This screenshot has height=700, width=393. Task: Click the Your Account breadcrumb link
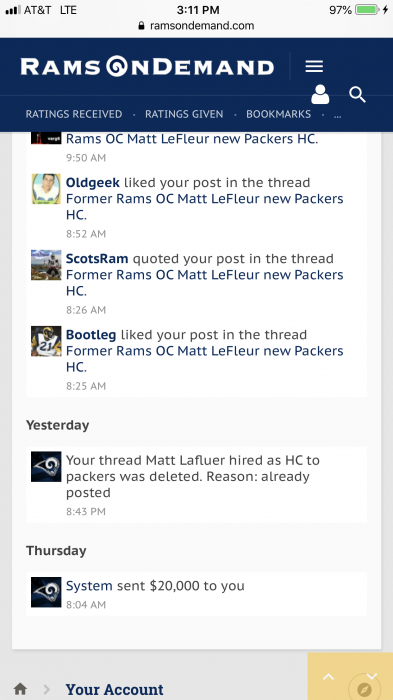click(114, 689)
